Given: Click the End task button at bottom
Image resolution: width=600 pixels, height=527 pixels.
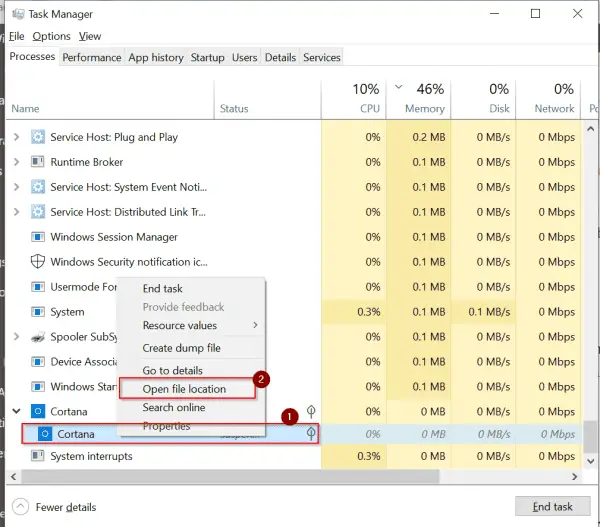Looking at the screenshot, I should [553, 506].
